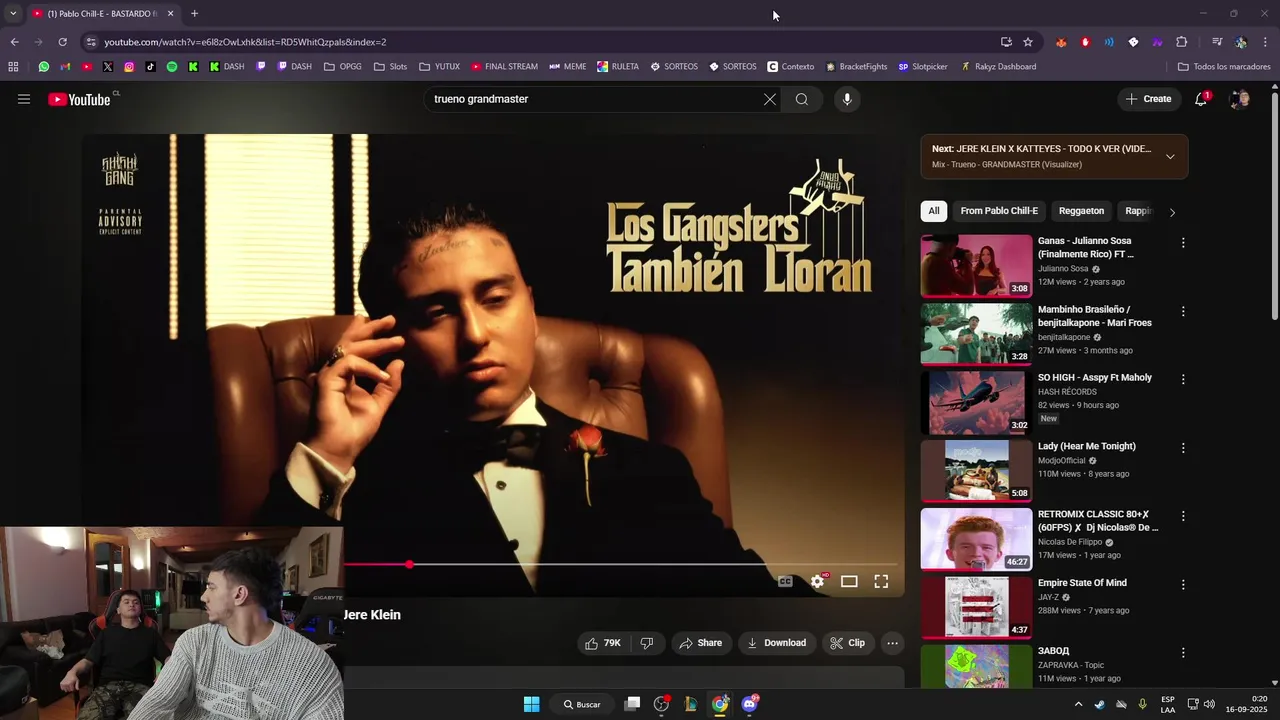Download the video
This screenshot has width=1280, height=720.
777,643
